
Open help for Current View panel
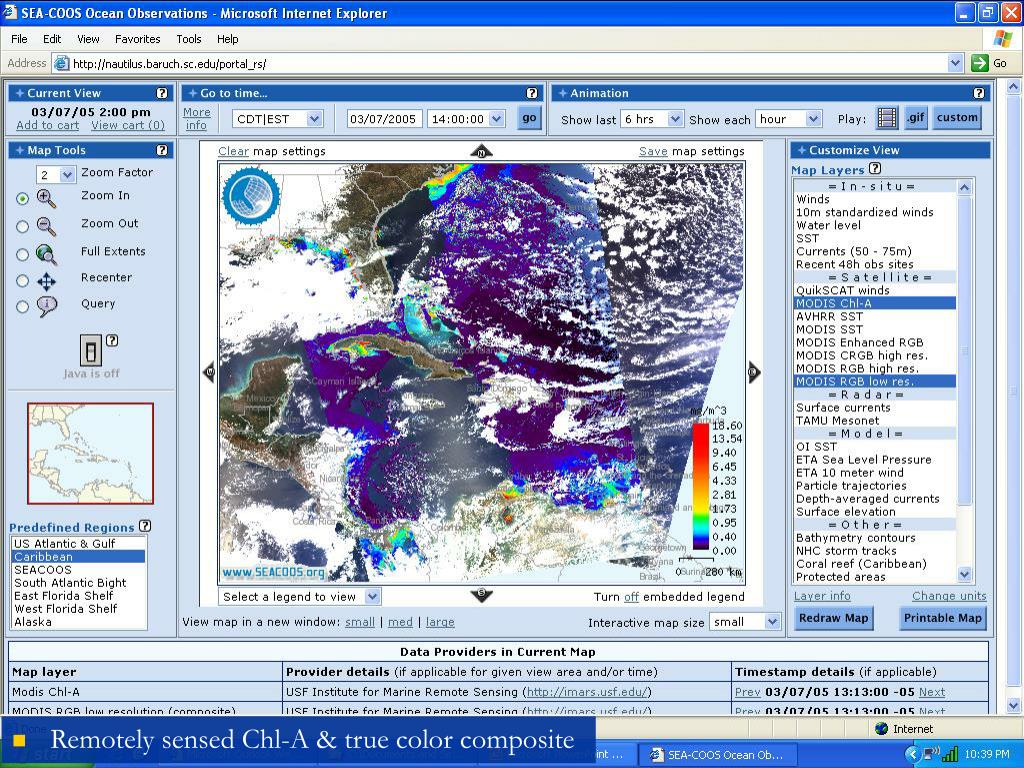pyautogui.click(x=162, y=93)
